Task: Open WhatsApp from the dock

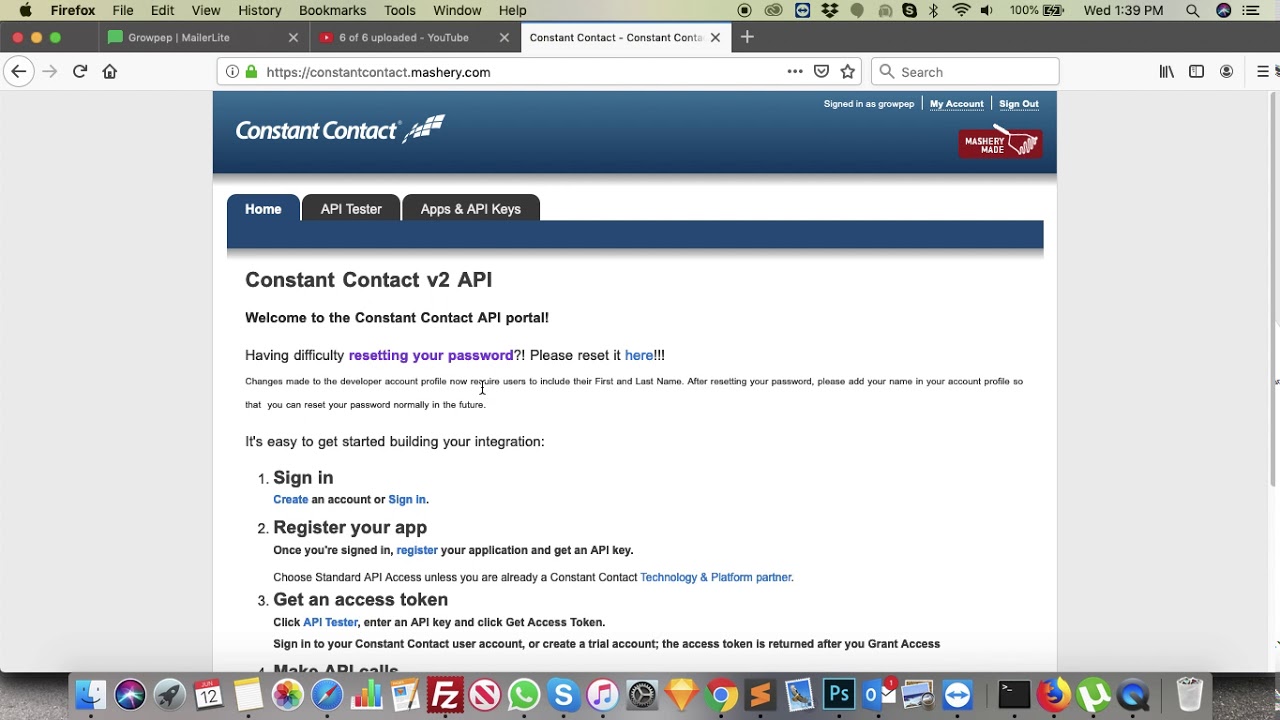Action: pyautogui.click(x=524, y=695)
